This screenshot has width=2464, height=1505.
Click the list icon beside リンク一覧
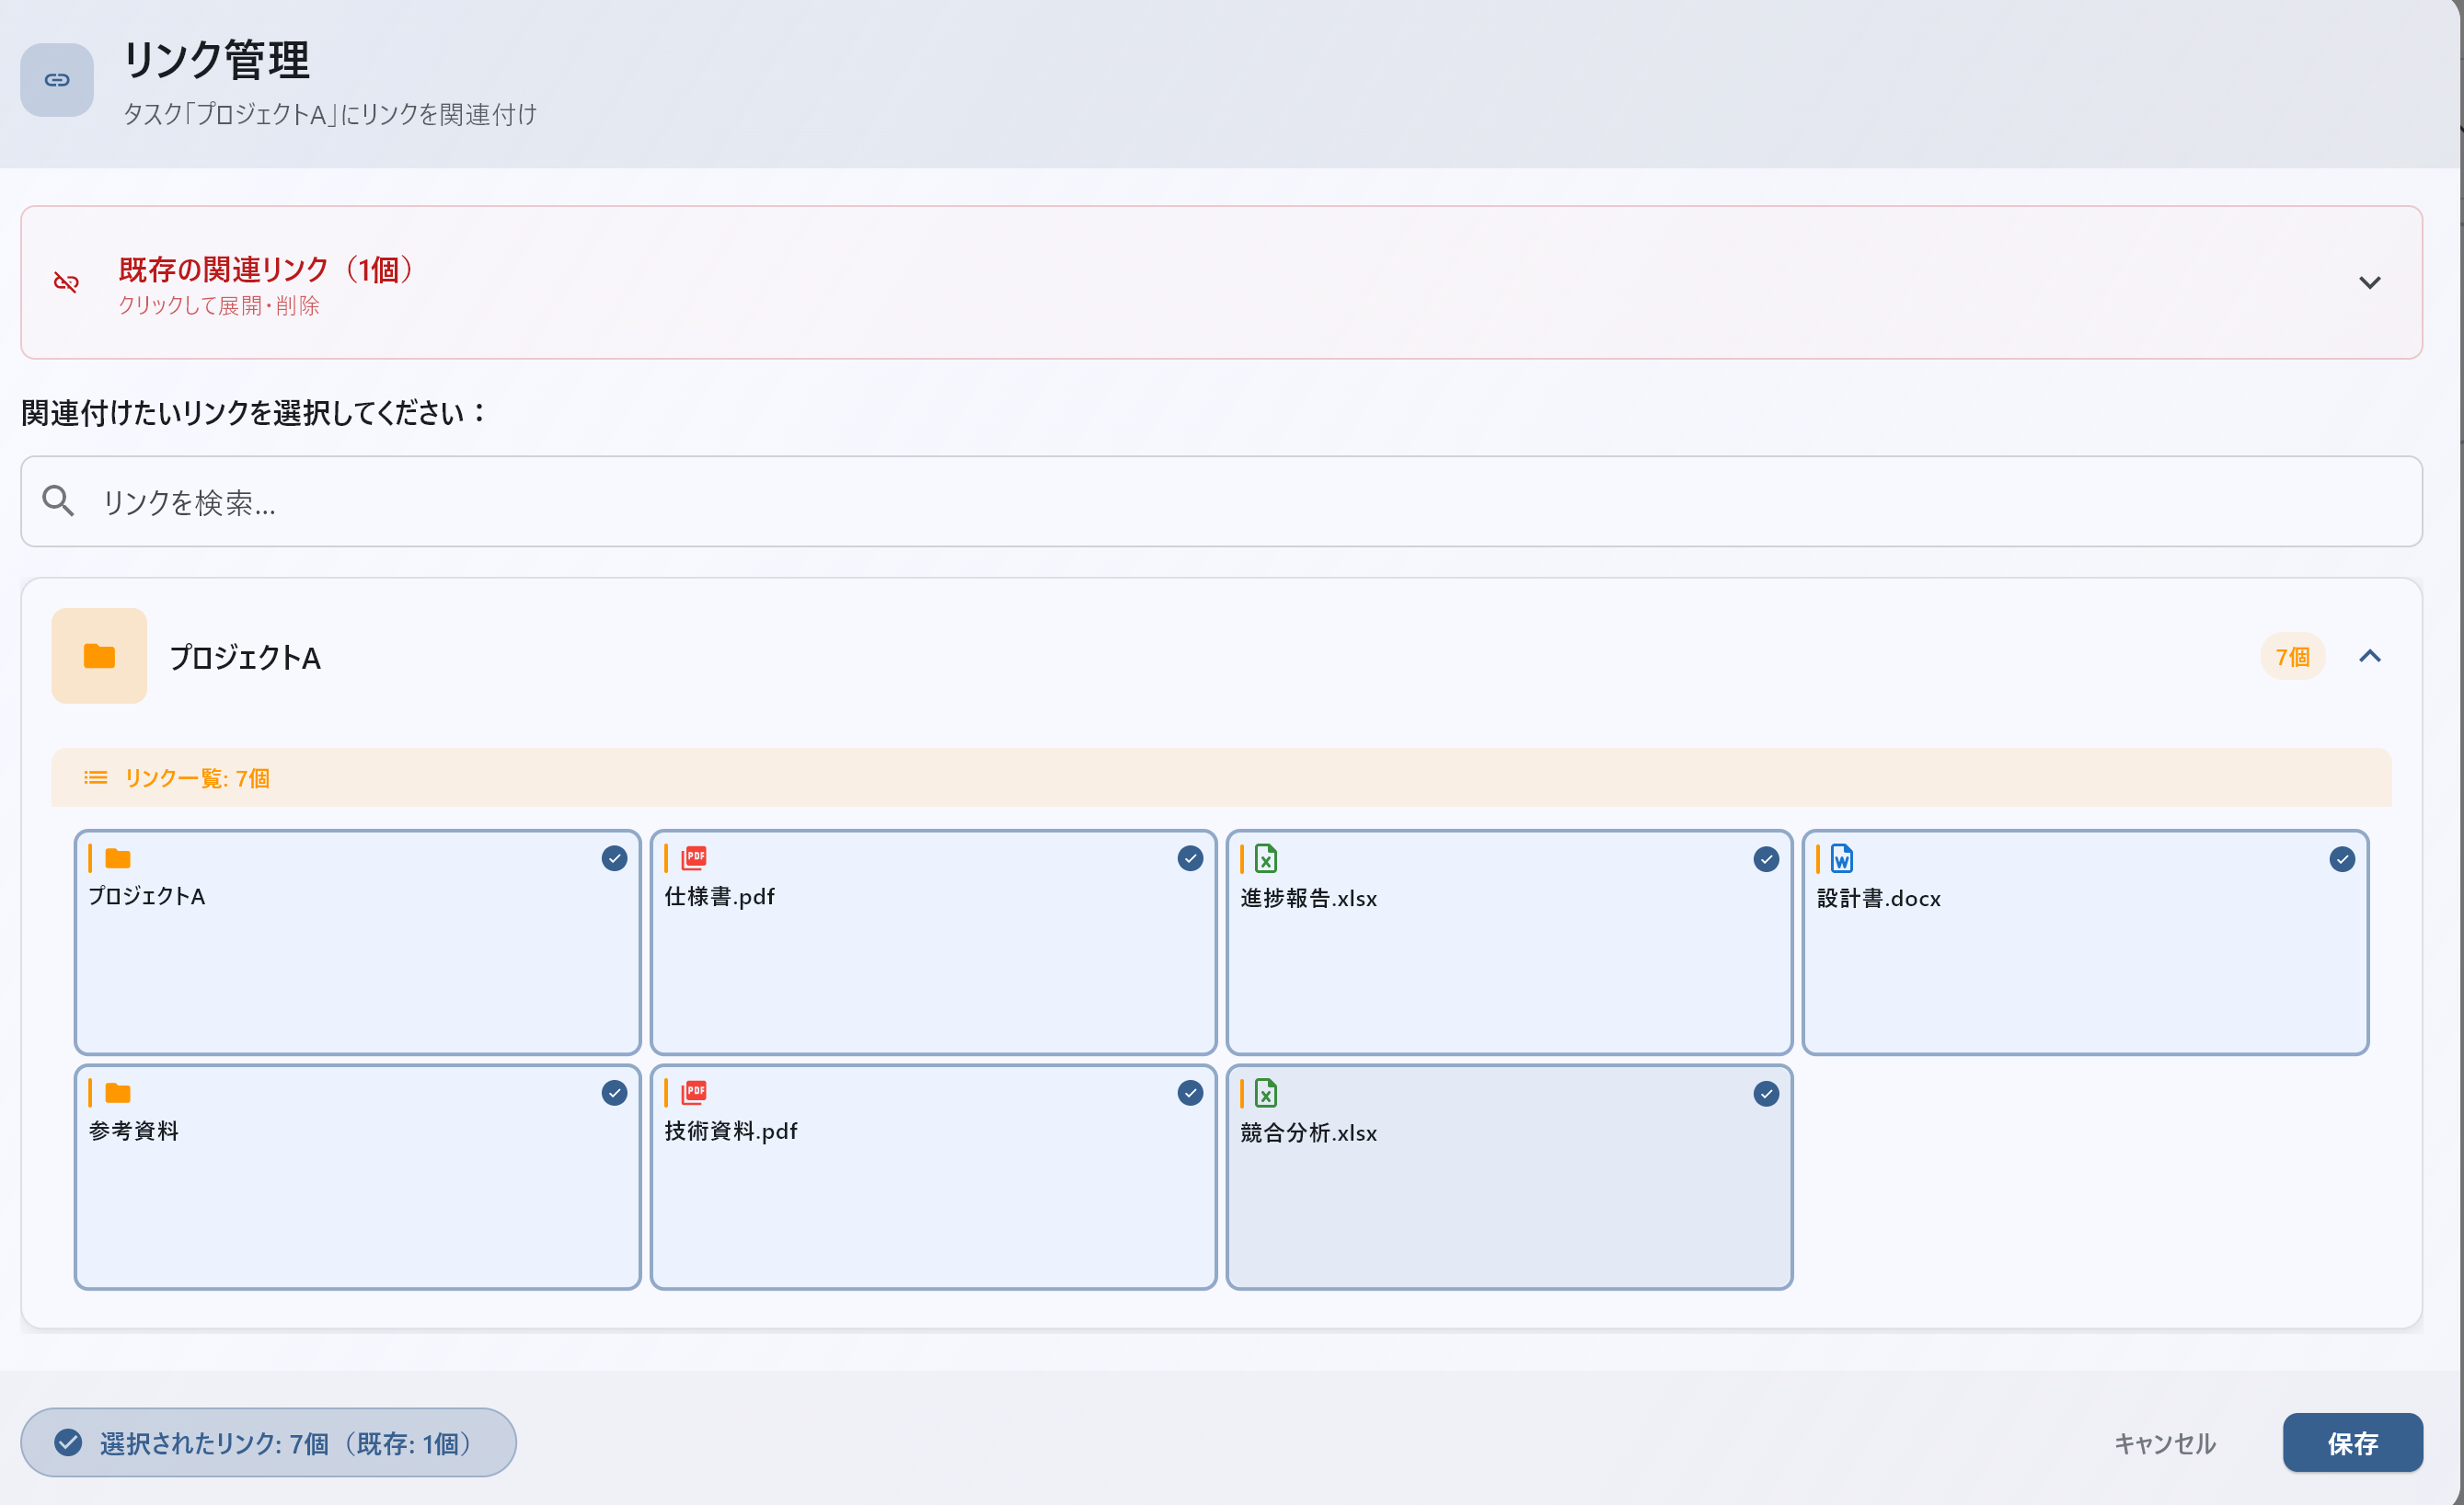coord(95,777)
